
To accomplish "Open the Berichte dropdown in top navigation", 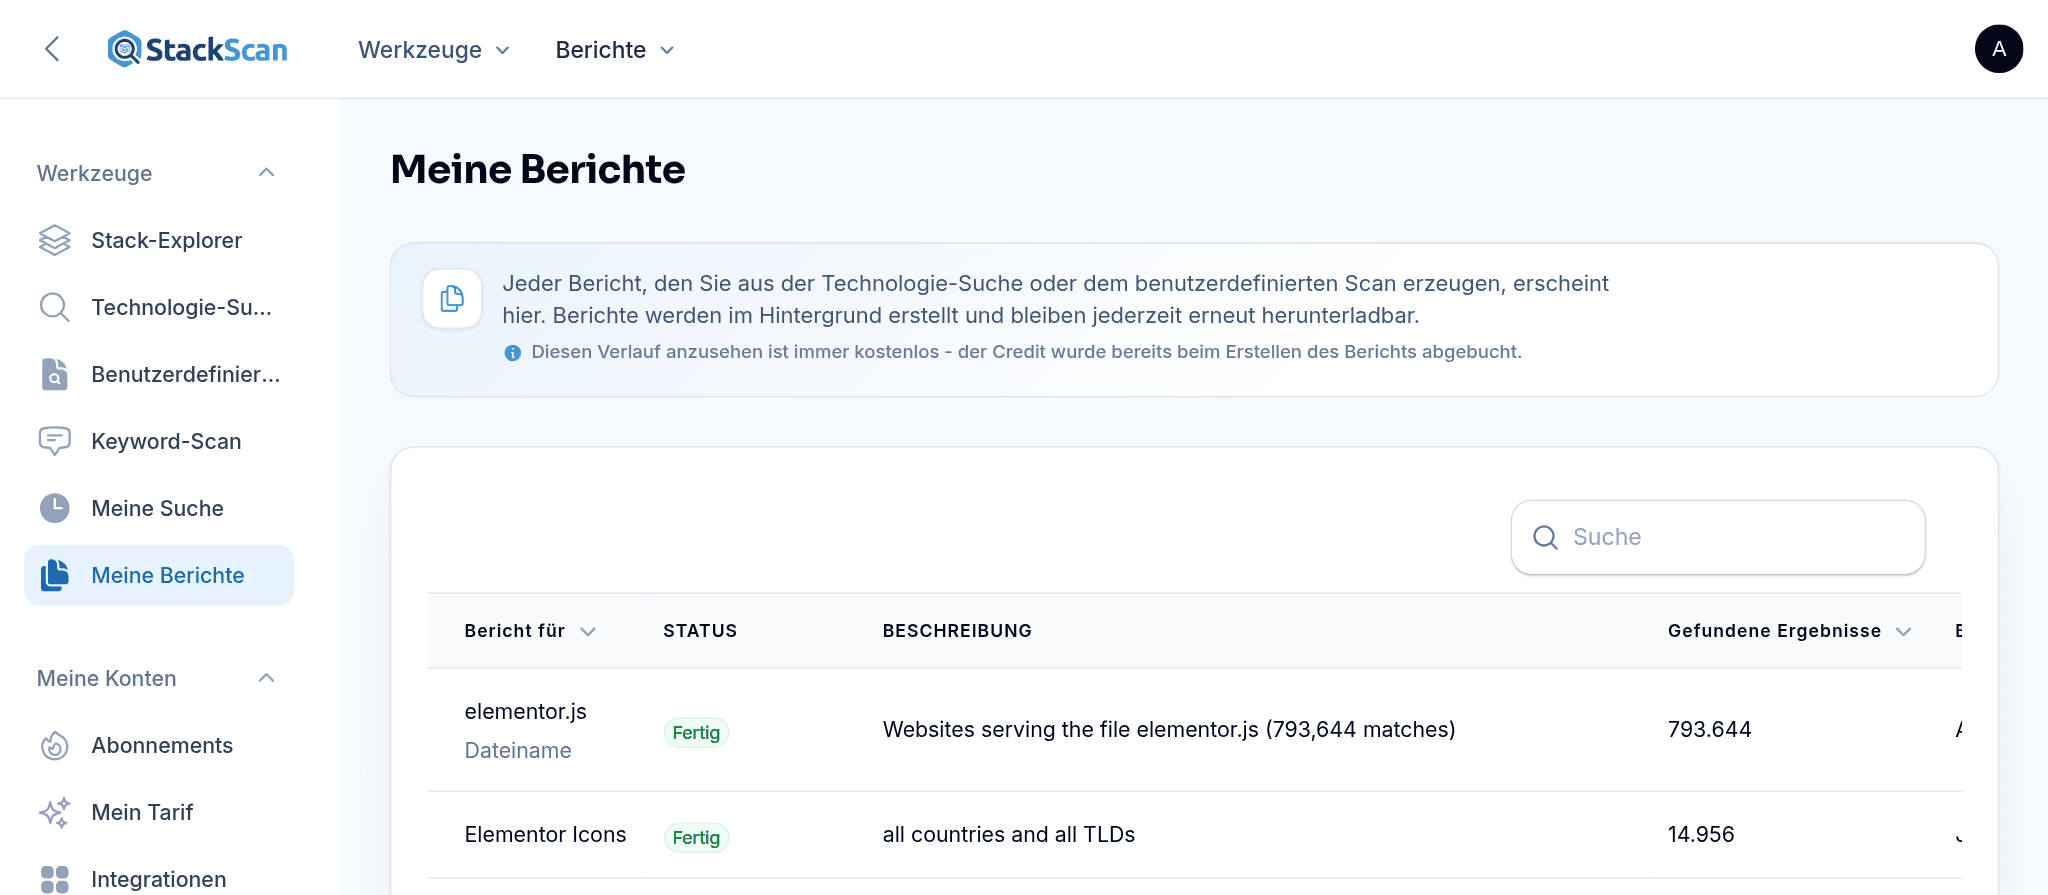I will tap(615, 50).
